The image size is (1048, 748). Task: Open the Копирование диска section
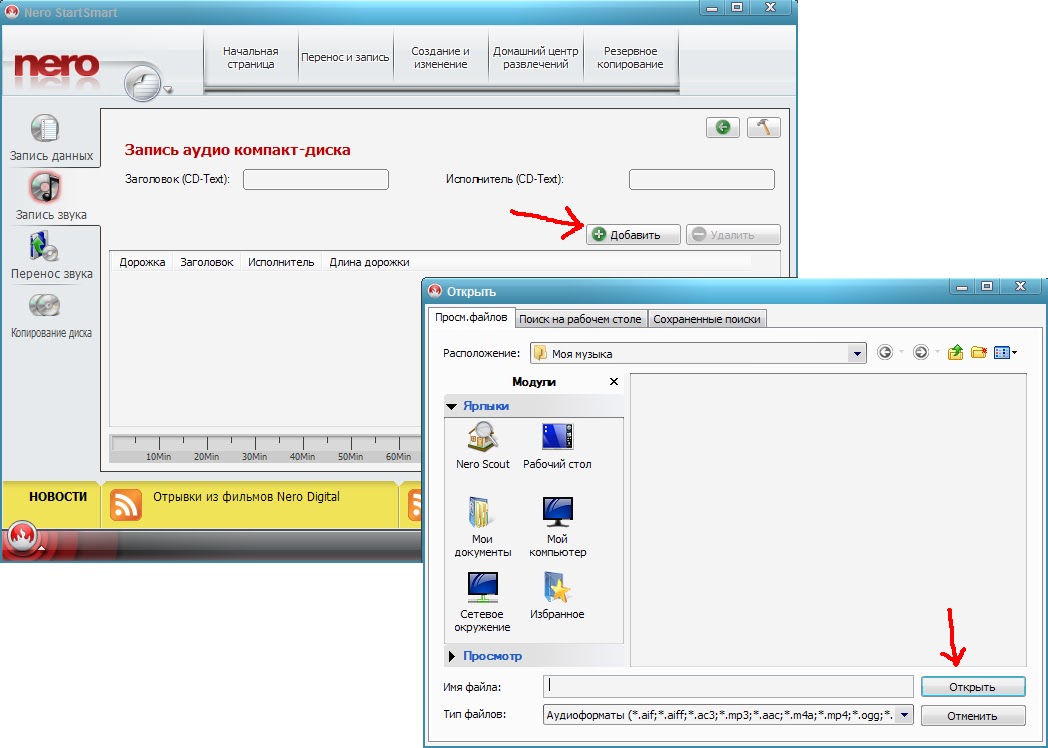click(x=51, y=316)
